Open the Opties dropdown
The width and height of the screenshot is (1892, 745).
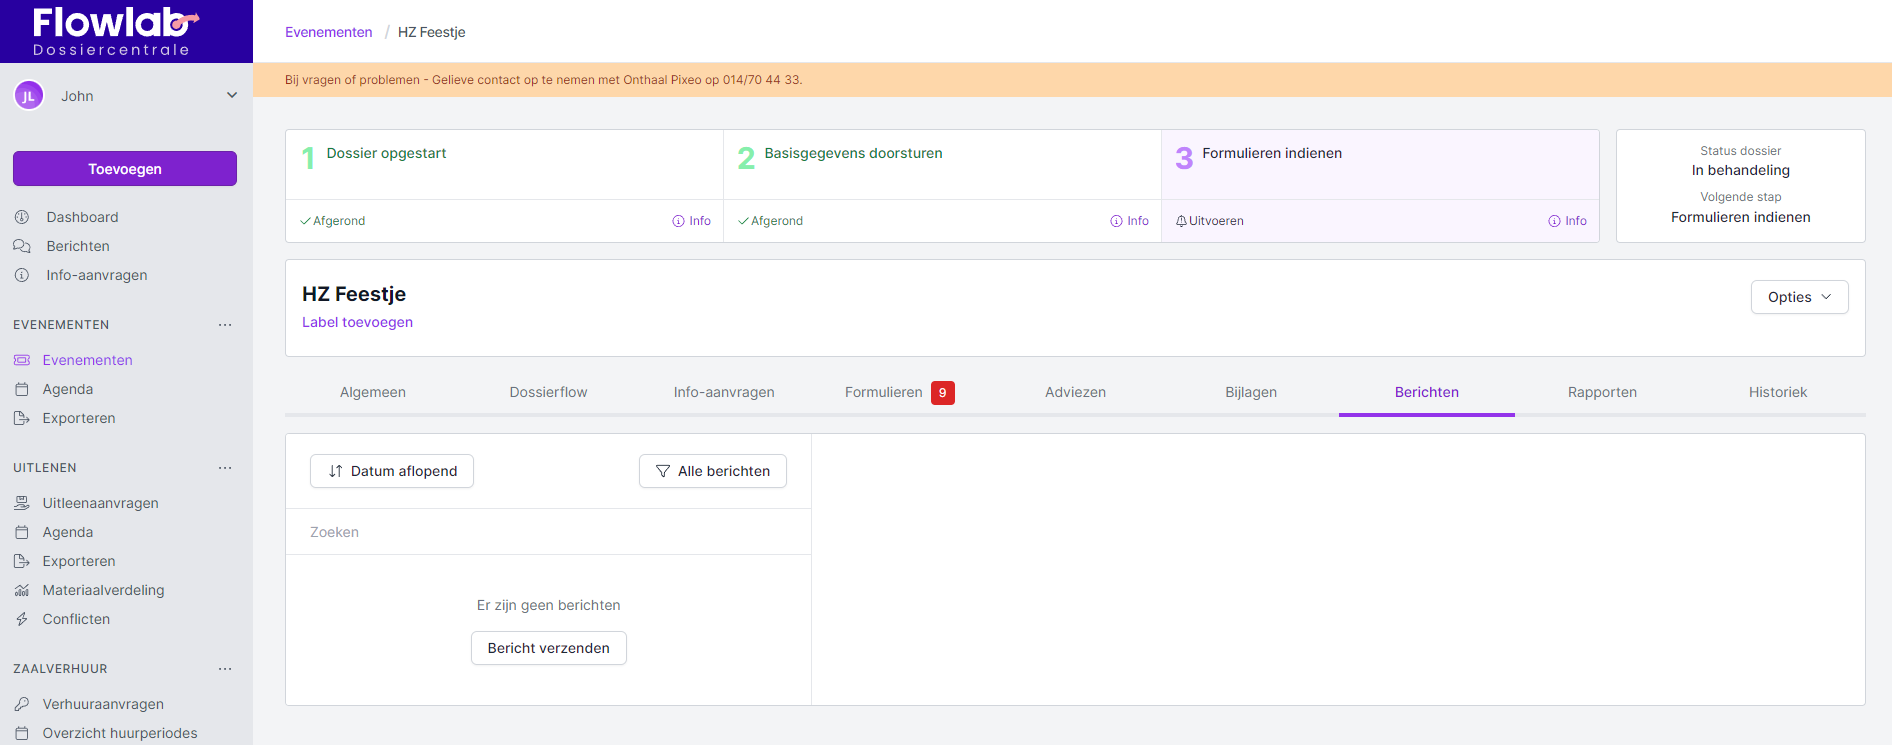coord(1799,297)
